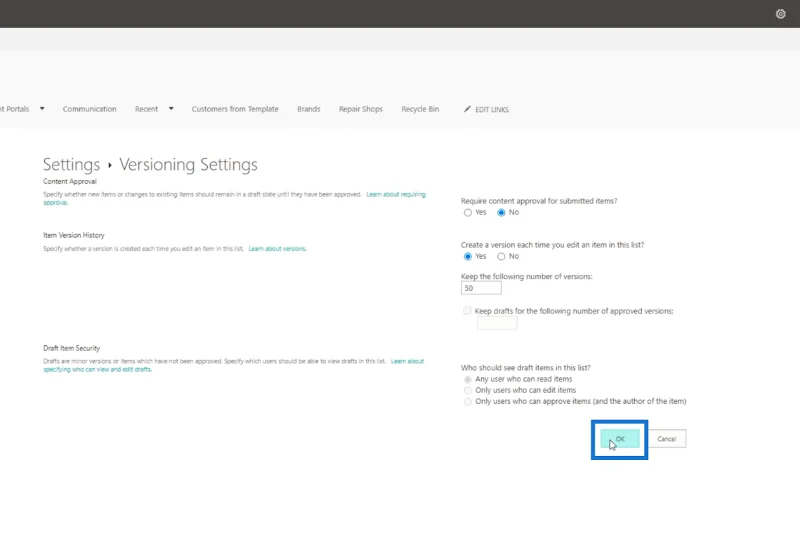The width and height of the screenshot is (800, 533).
Task: Tick the keep drafts for approved versions checkbox
Action: (467, 311)
